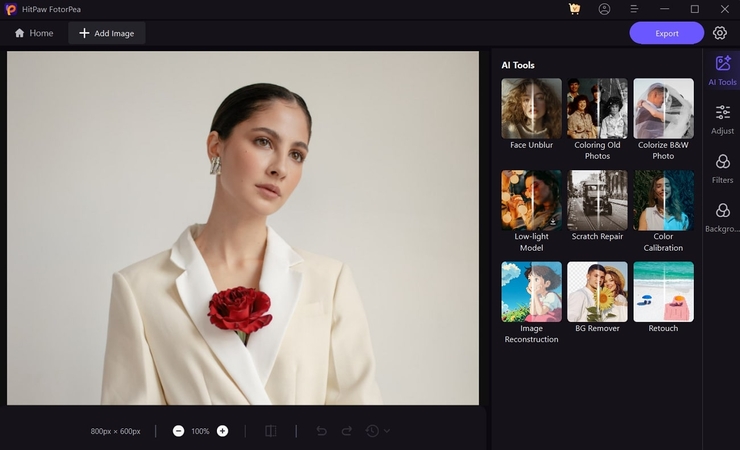
Task: Open the Filters sidebar tab
Action: point(722,169)
